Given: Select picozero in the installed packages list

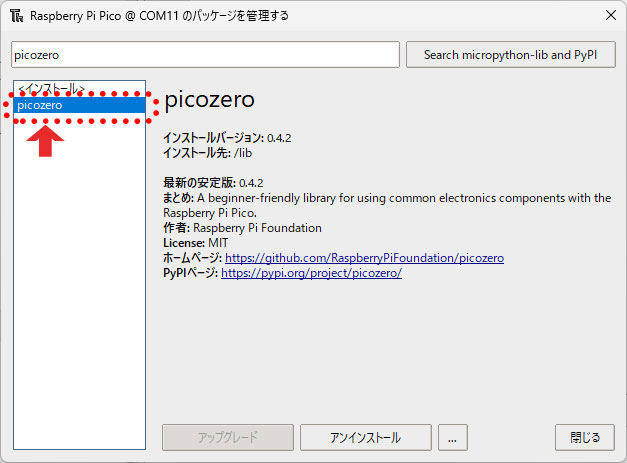Looking at the screenshot, I should click(x=79, y=105).
